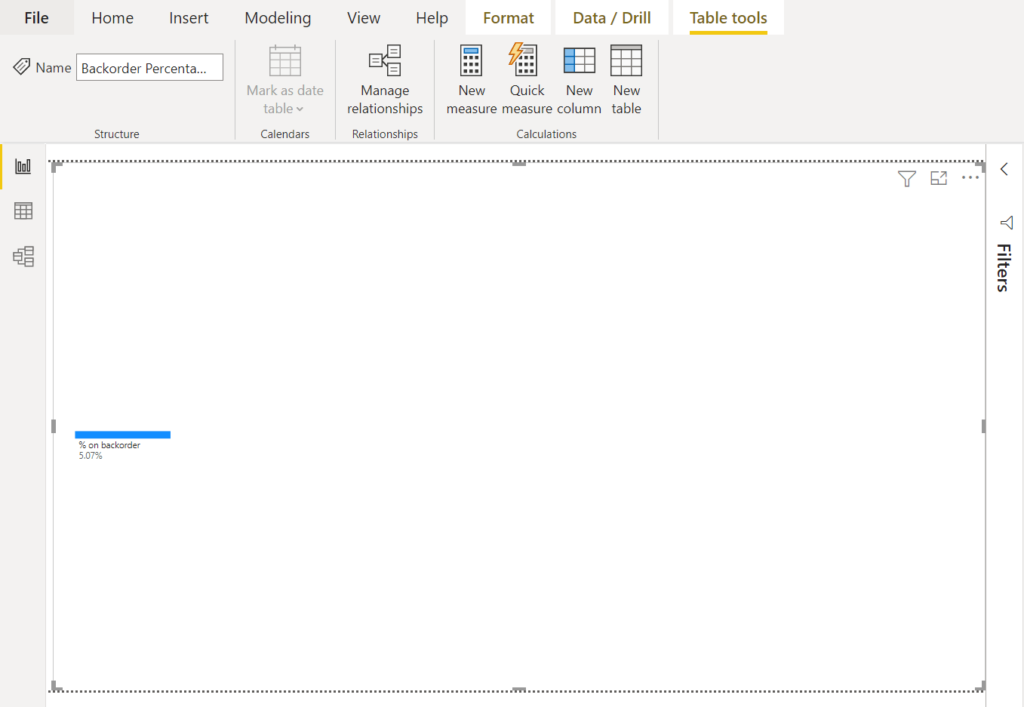Select Report view in the sidebar
This screenshot has width=1024, height=707.
click(x=22, y=165)
